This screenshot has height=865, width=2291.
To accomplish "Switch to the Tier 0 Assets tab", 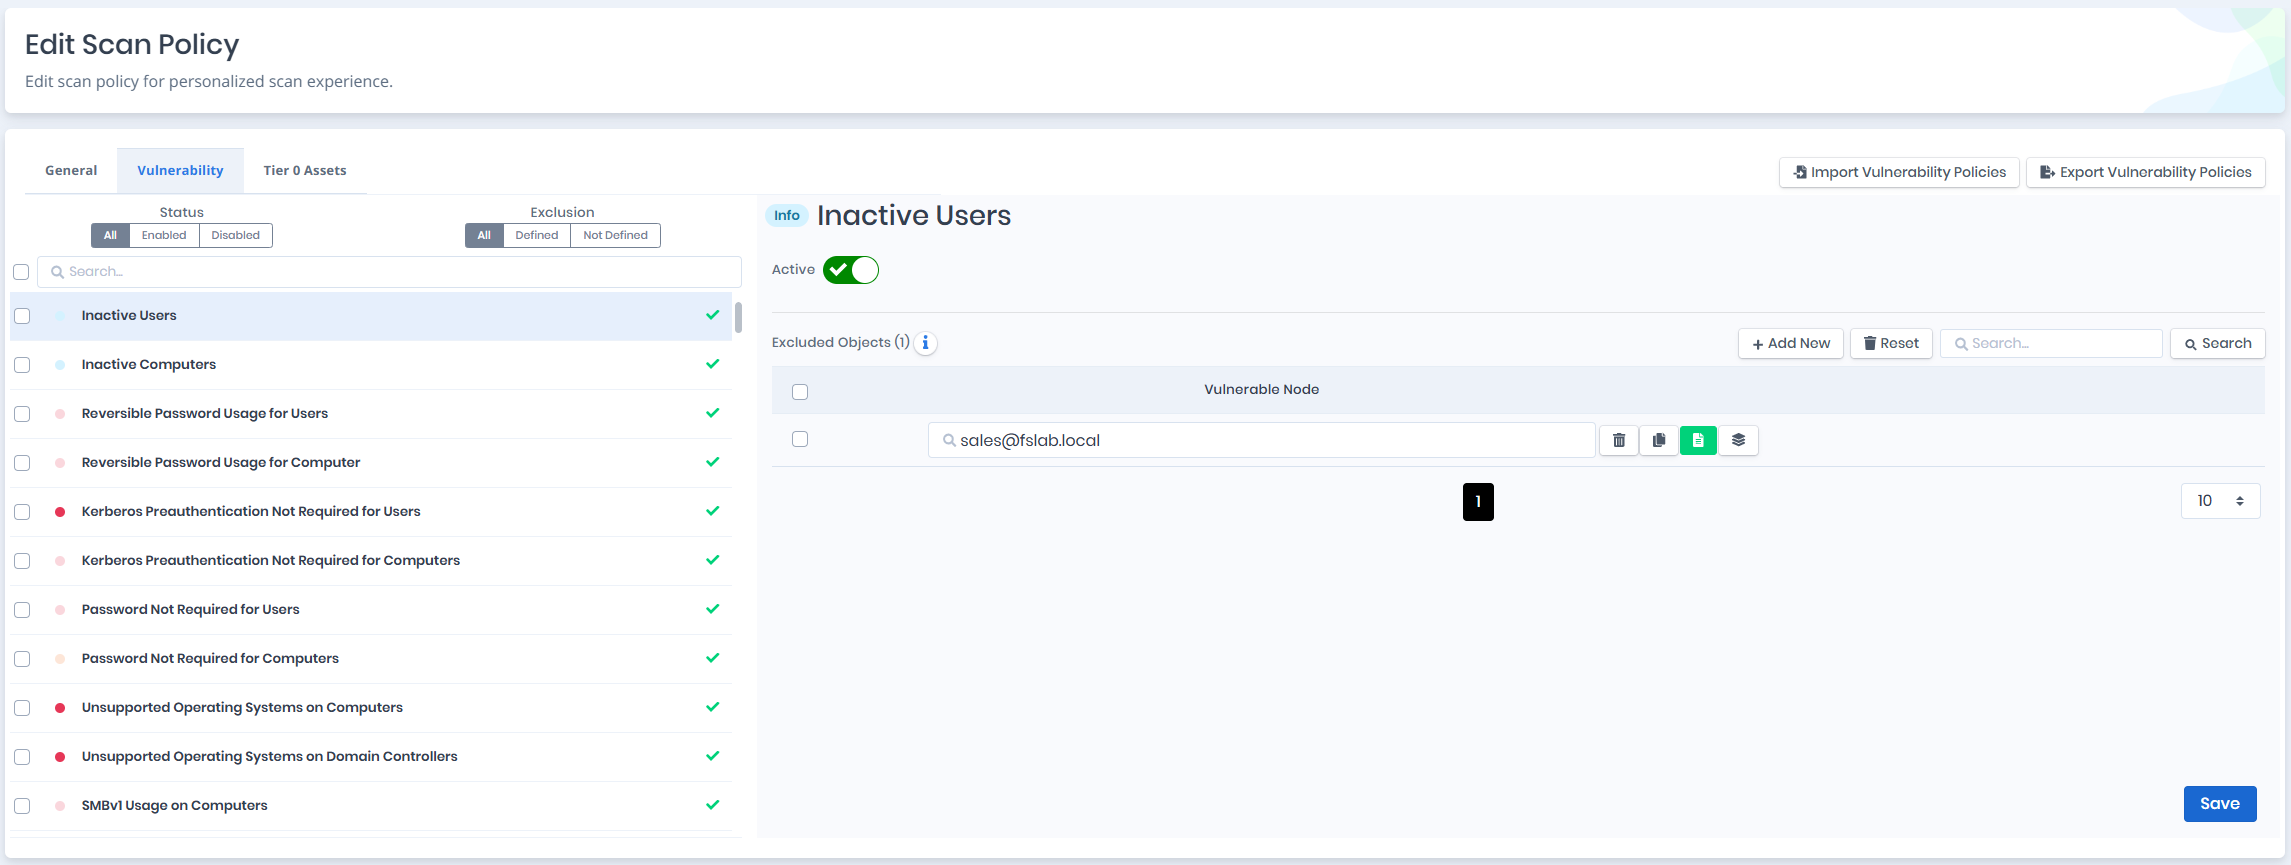I will [x=305, y=171].
